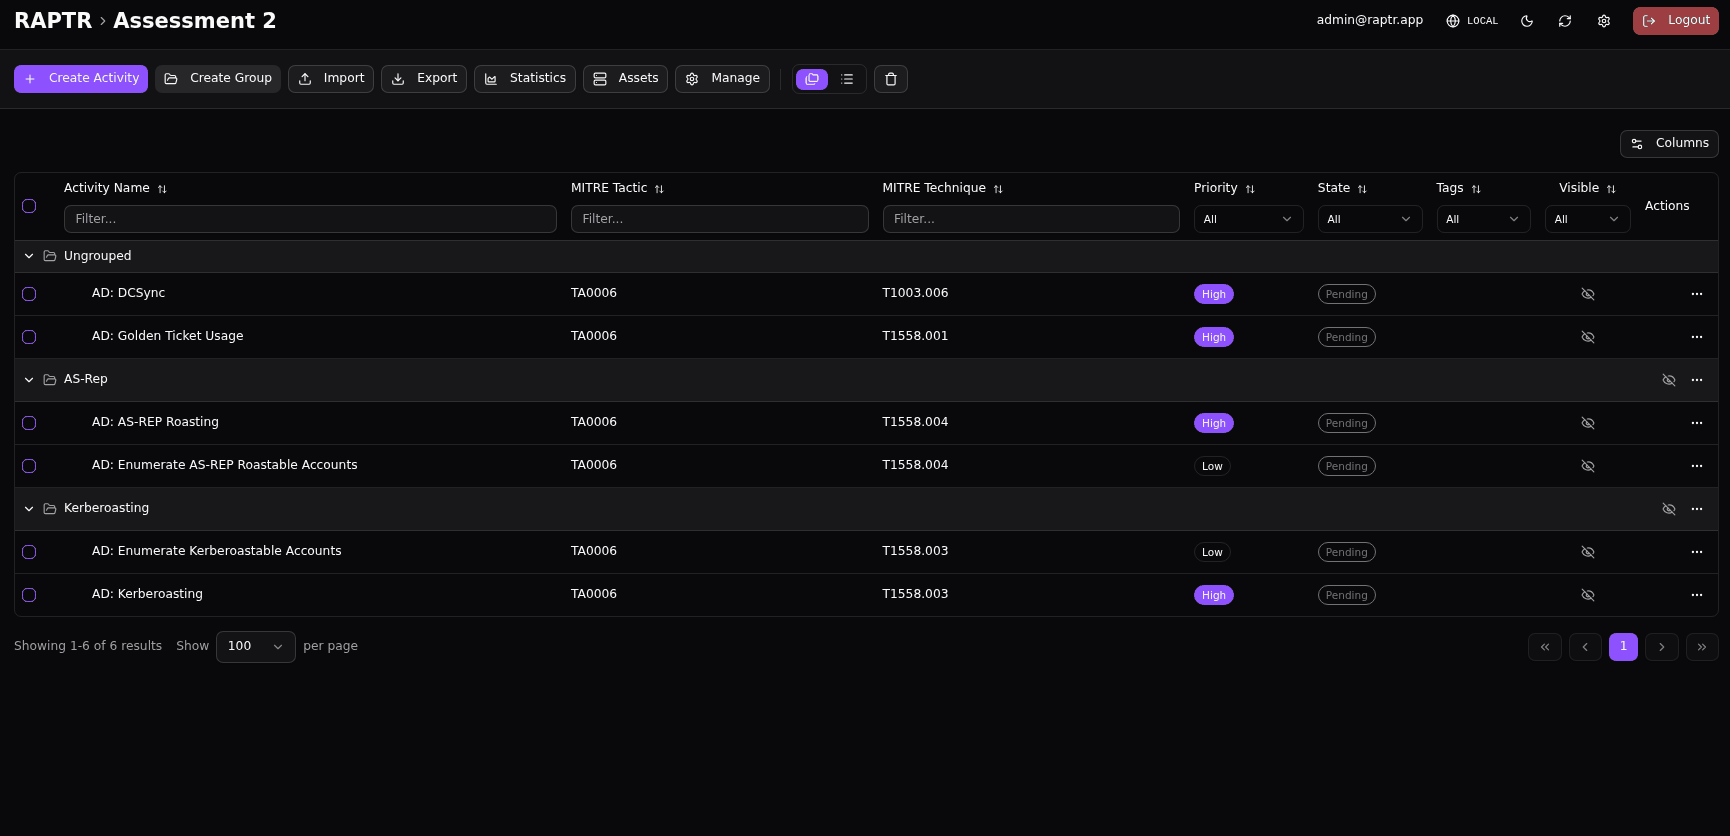Switch to grouped view icon
Screen dimensions: 1730x836
(x=812, y=79)
